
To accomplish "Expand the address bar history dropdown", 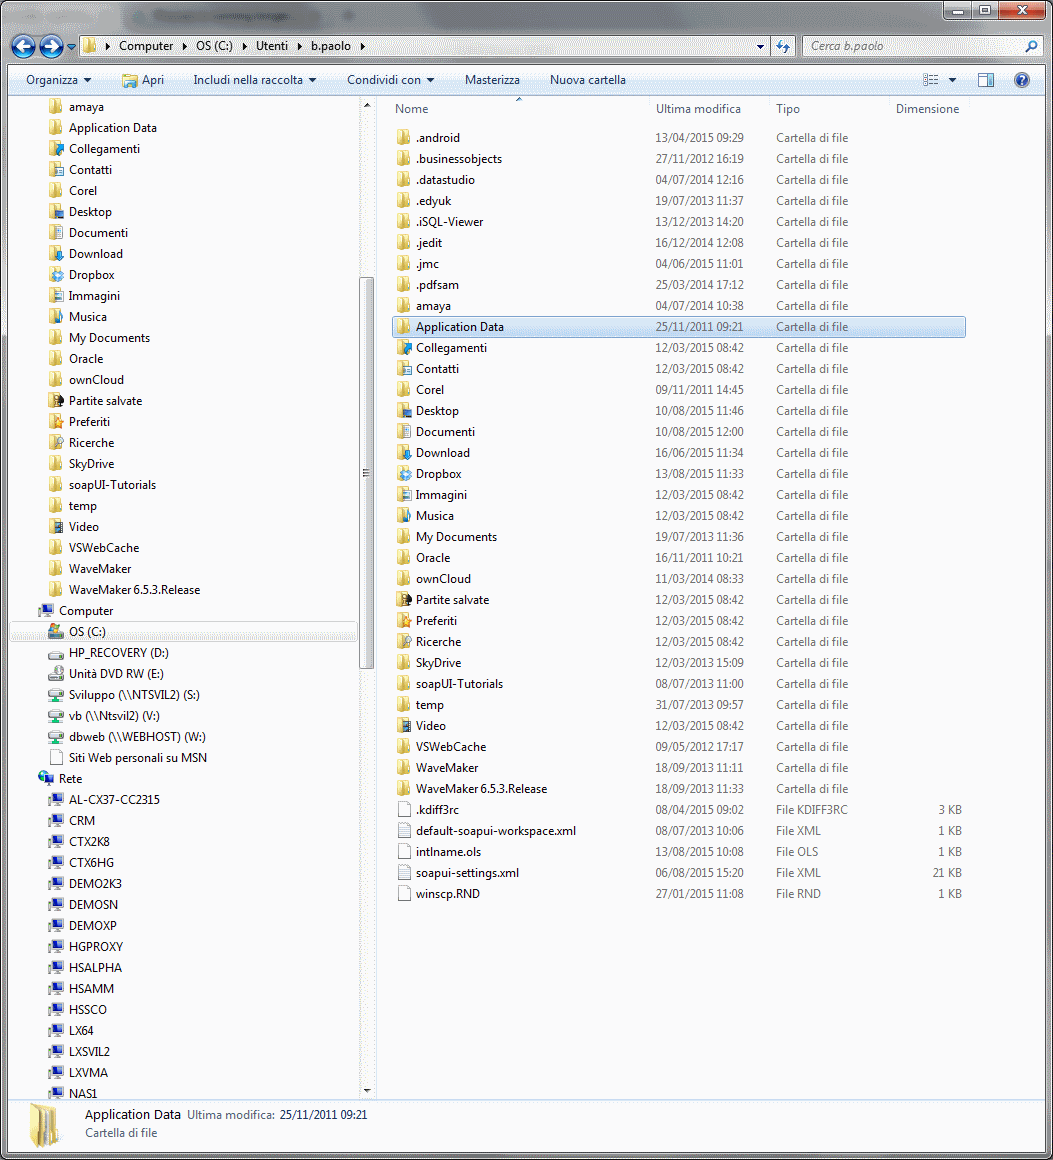I will (x=761, y=46).
